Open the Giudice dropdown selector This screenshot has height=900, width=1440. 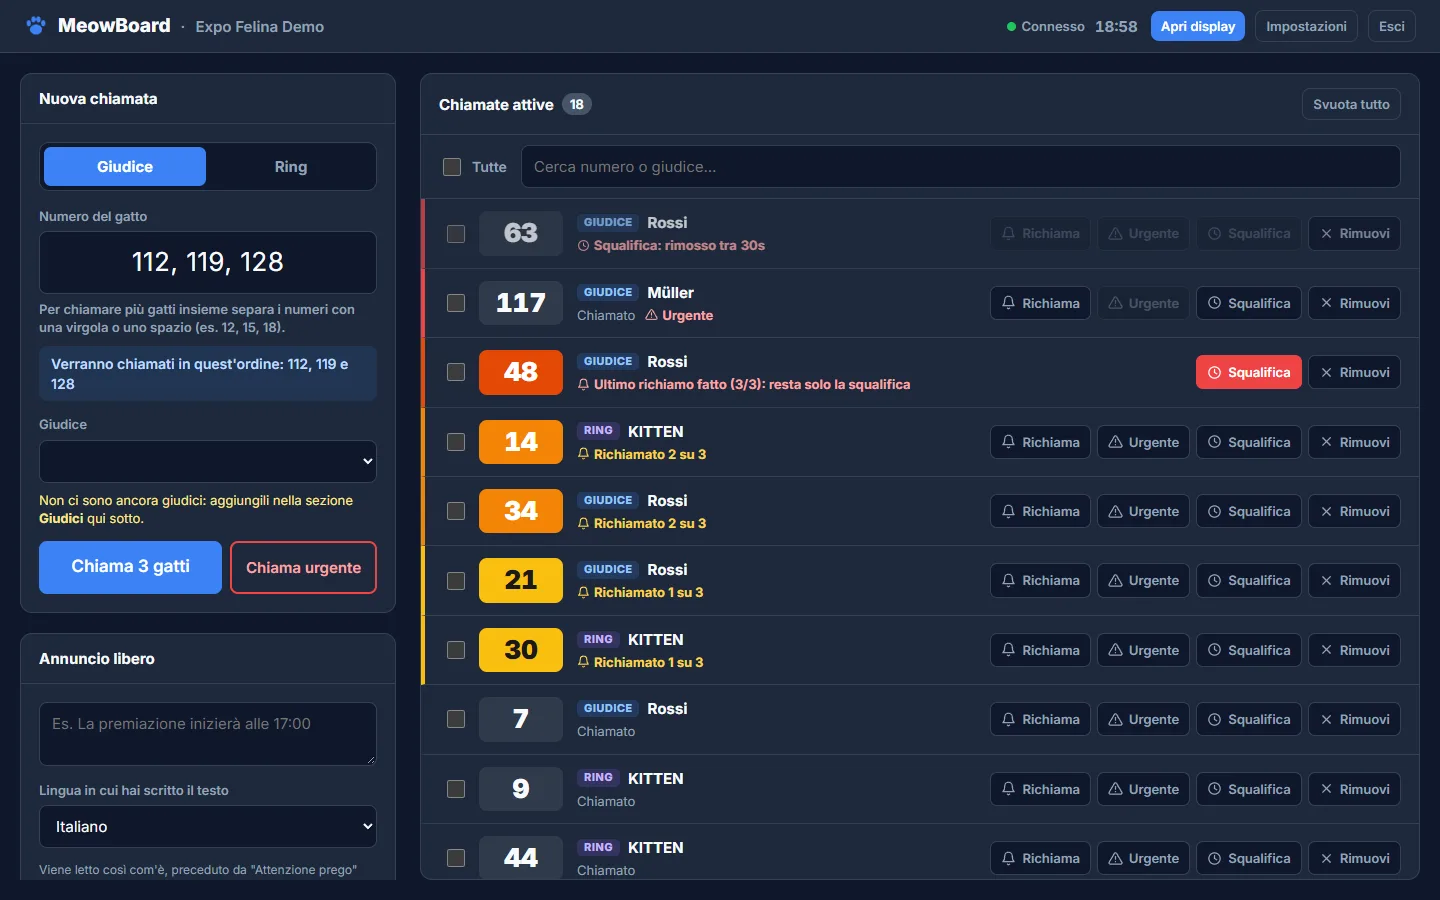click(208, 461)
